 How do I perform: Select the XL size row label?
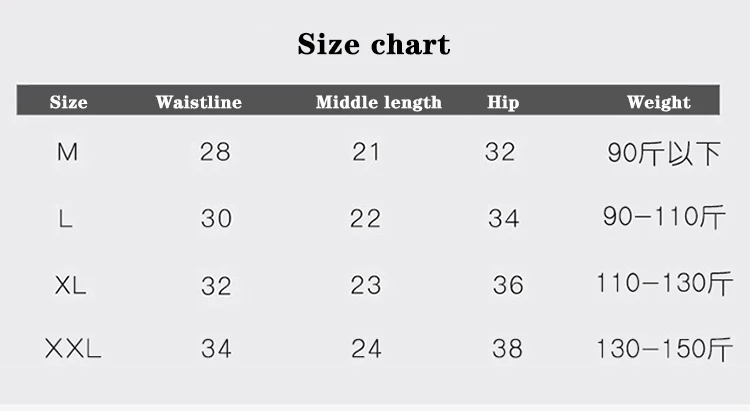tap(70, 285)
